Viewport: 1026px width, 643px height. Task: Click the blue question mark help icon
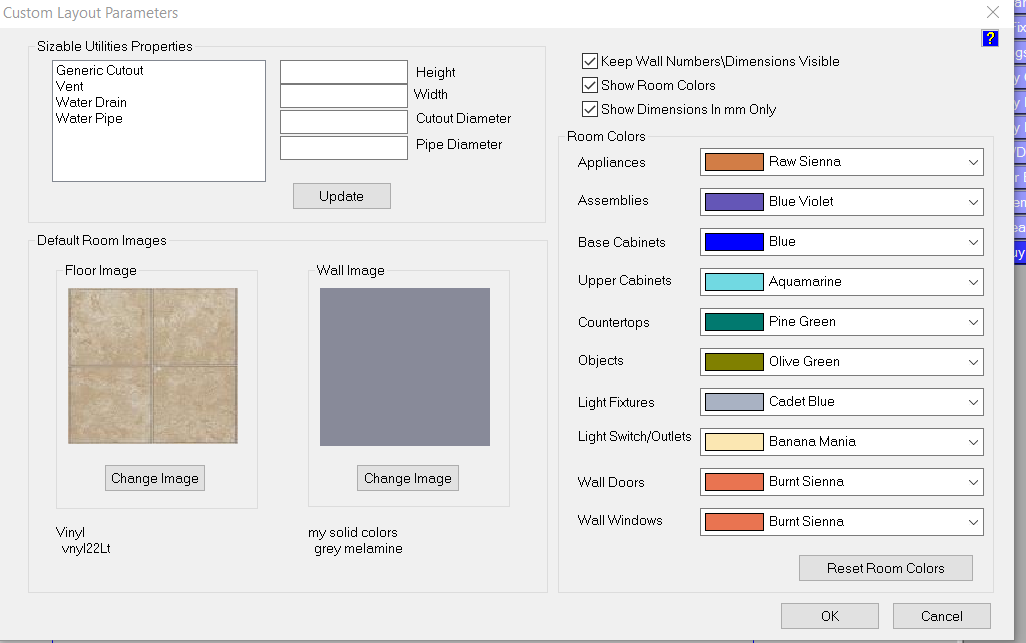(990, 39)
